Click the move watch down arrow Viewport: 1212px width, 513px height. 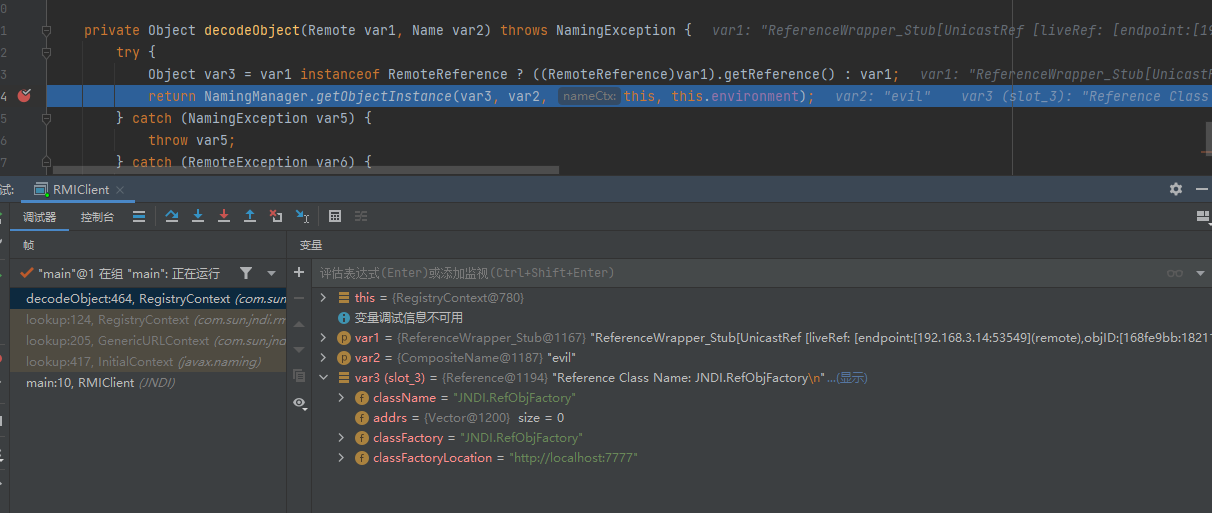pyautogui.click(x=299, y=350)
